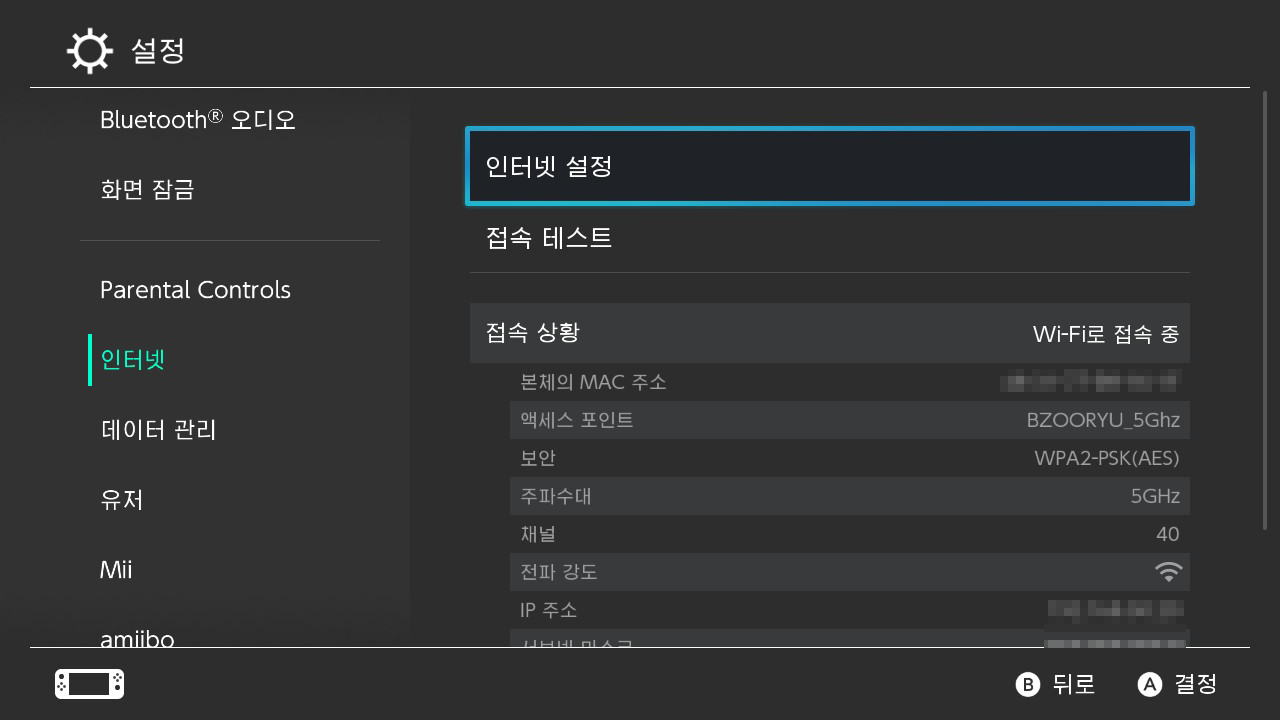Viewport: 1280px width, 720px height.
Task: Click the Switch console controller icon
Action: click(89, 684)
